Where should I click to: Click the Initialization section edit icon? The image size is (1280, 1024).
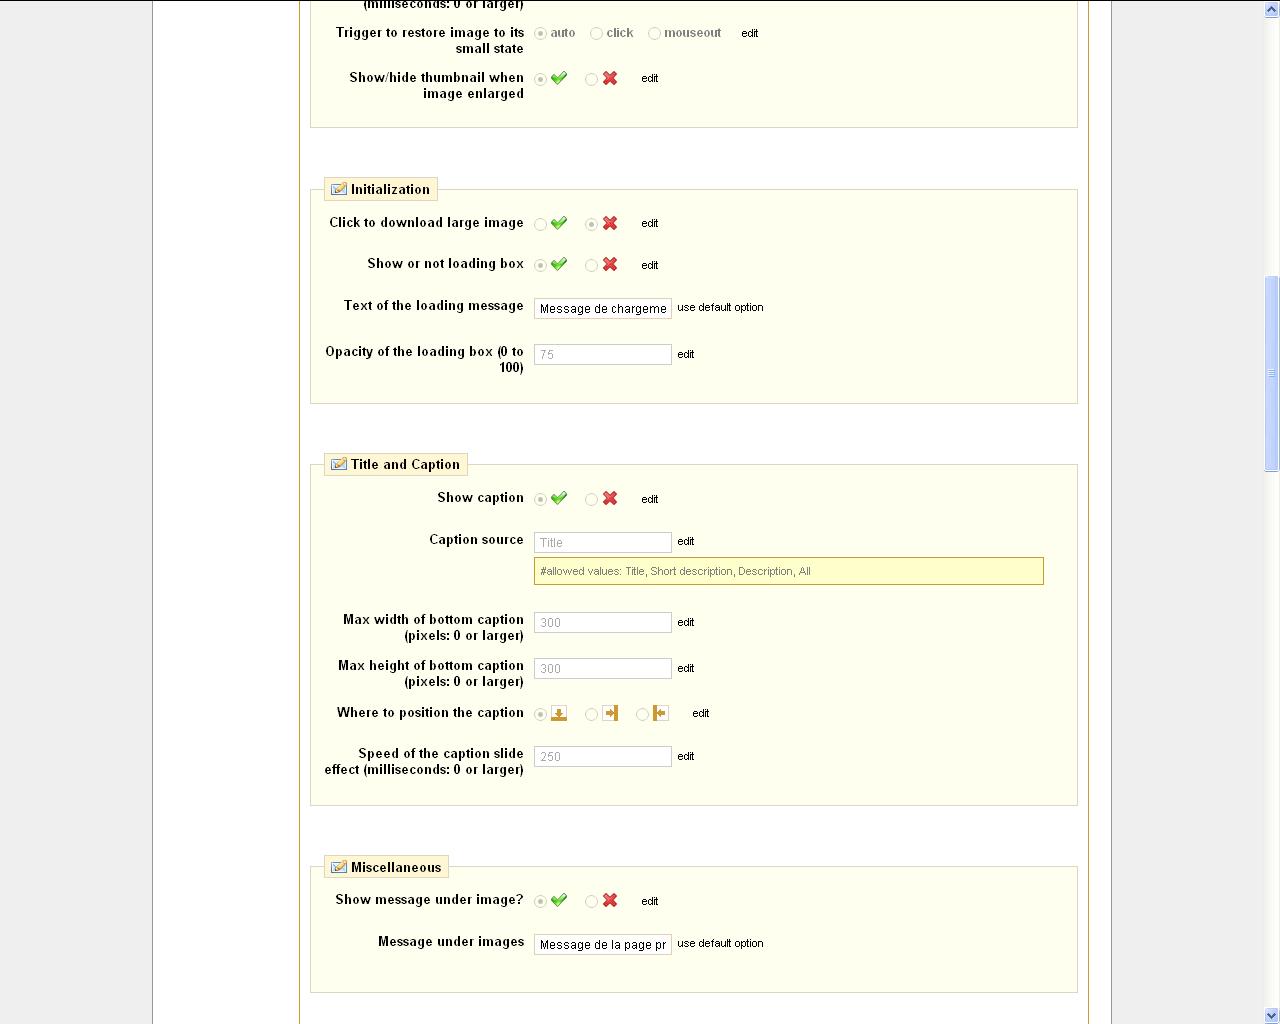(x=339, y=189)
